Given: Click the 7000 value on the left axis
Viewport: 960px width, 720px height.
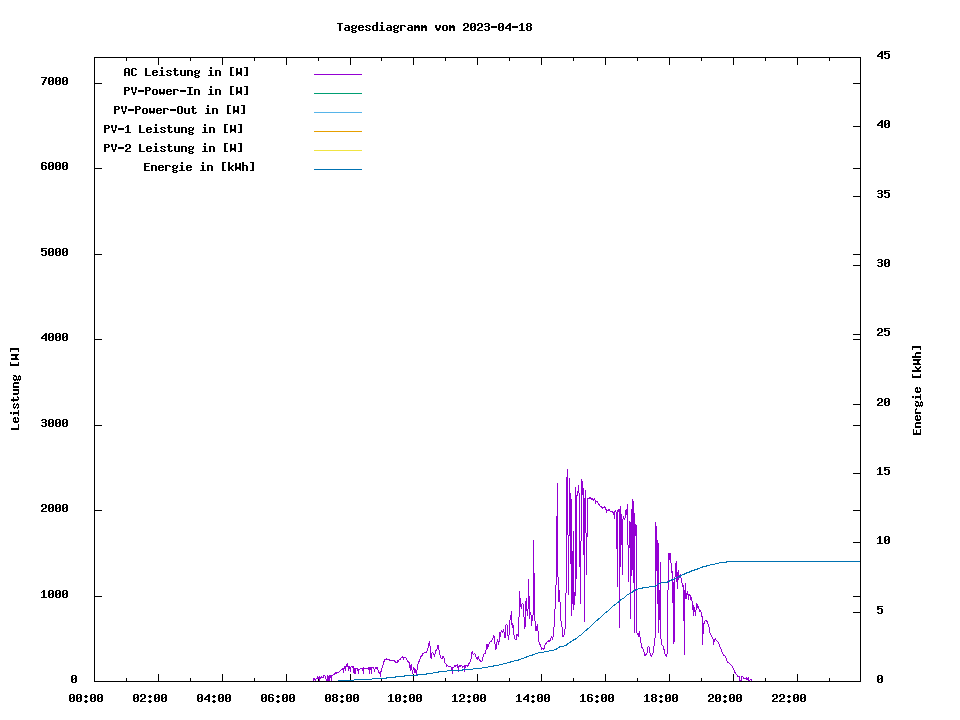Looking at the screenshot, I should (54, 82).
